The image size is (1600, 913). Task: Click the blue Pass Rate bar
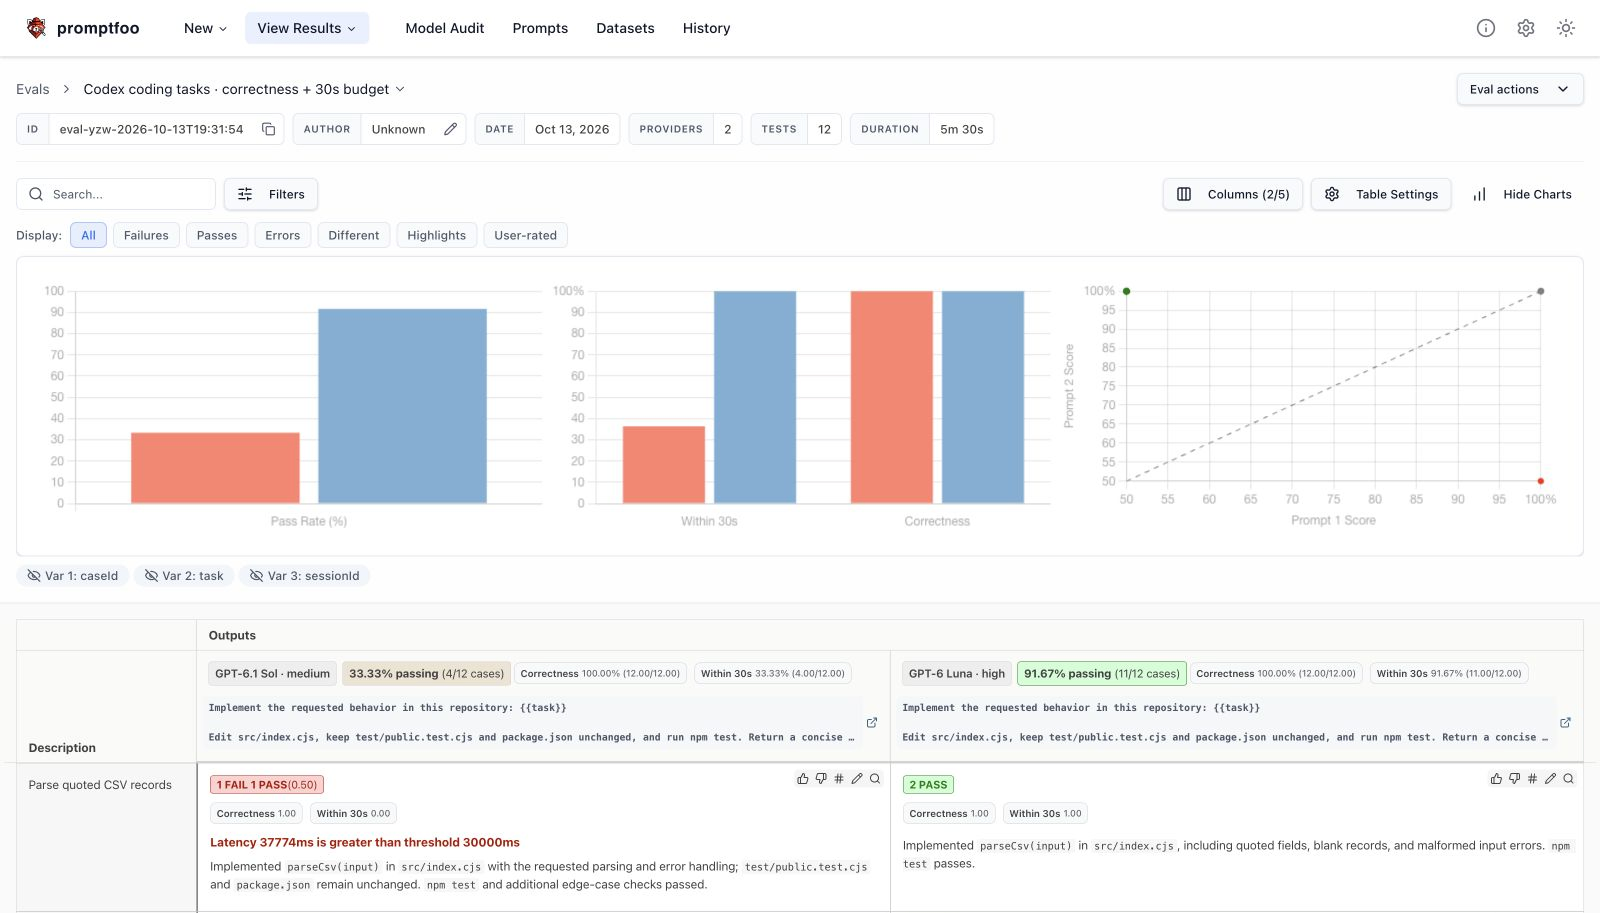(402, 406)
